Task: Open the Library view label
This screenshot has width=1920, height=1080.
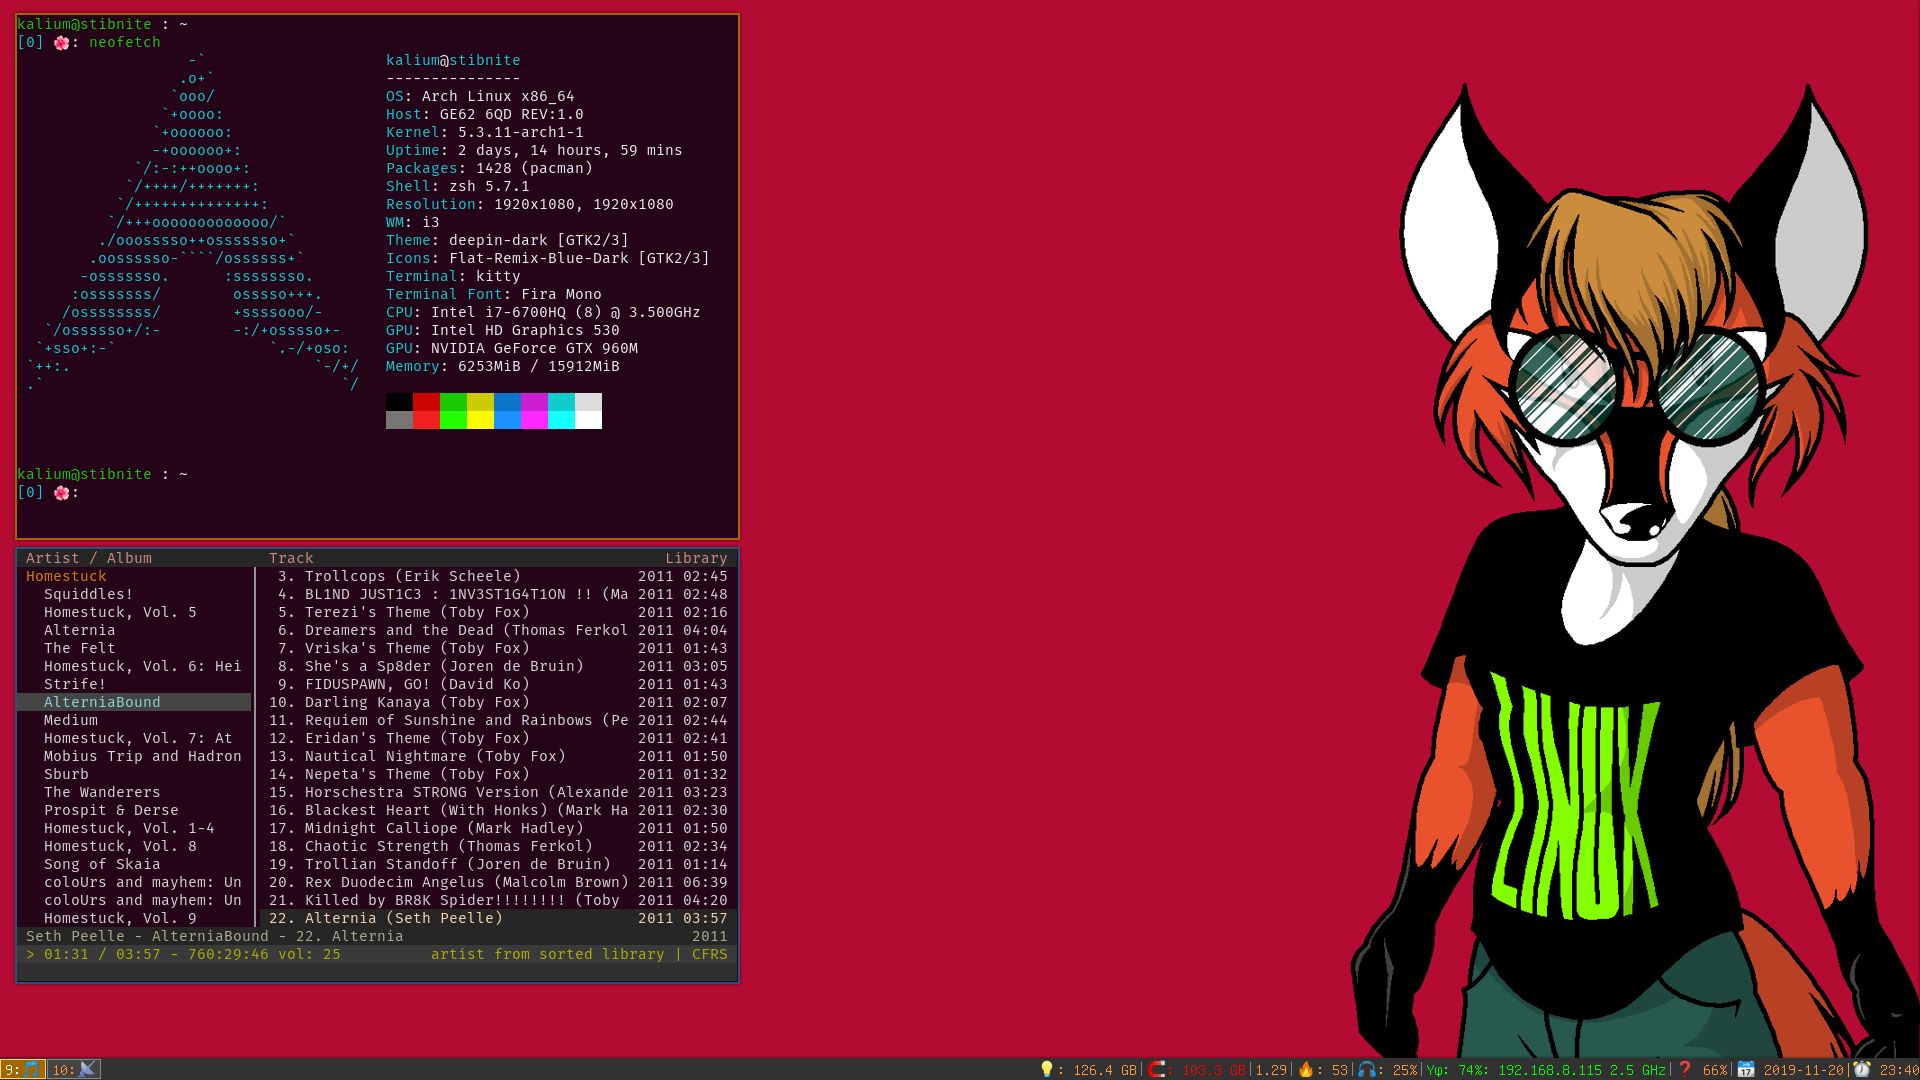Action: coord(696,558)
